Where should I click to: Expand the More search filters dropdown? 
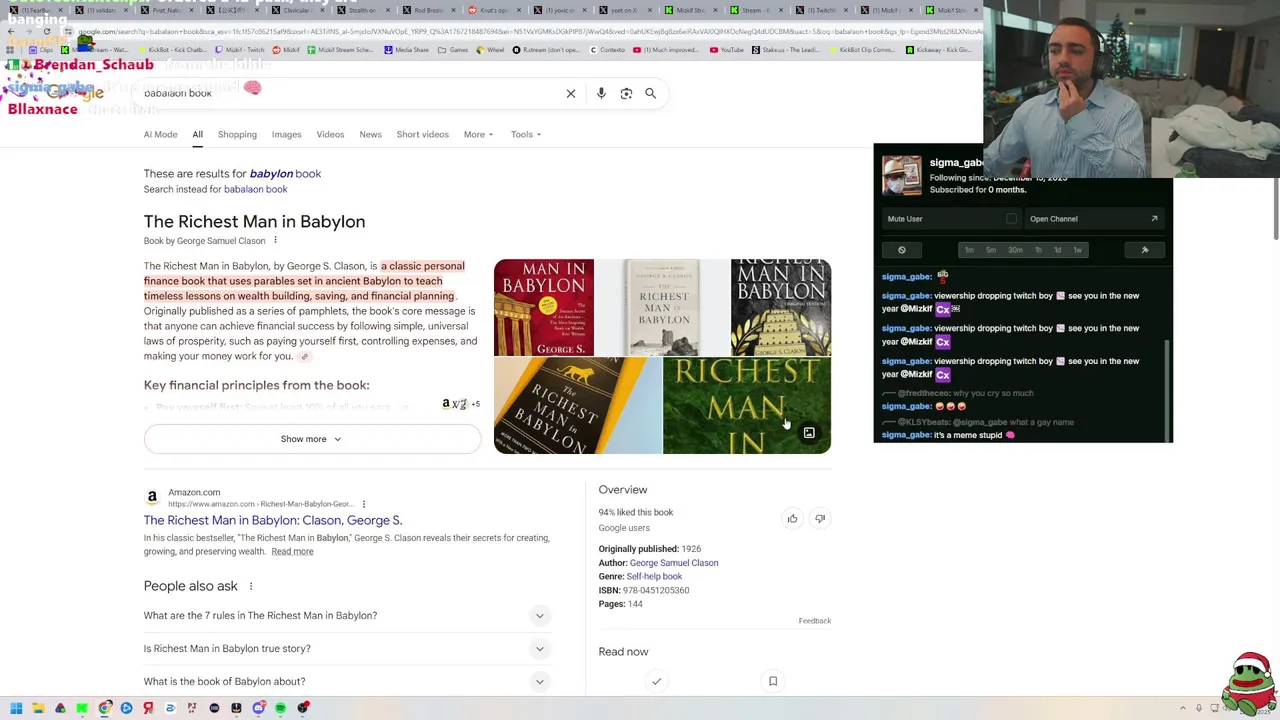[478, 134]
